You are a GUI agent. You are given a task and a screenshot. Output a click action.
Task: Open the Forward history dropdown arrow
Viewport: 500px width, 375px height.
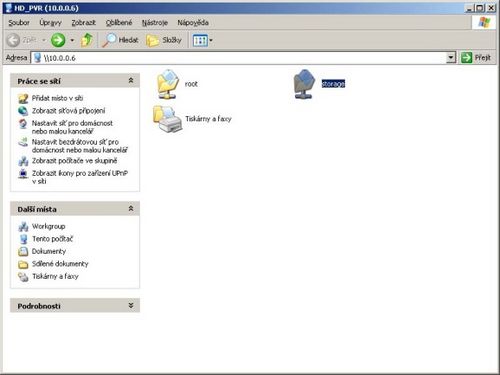click(72, 40)
